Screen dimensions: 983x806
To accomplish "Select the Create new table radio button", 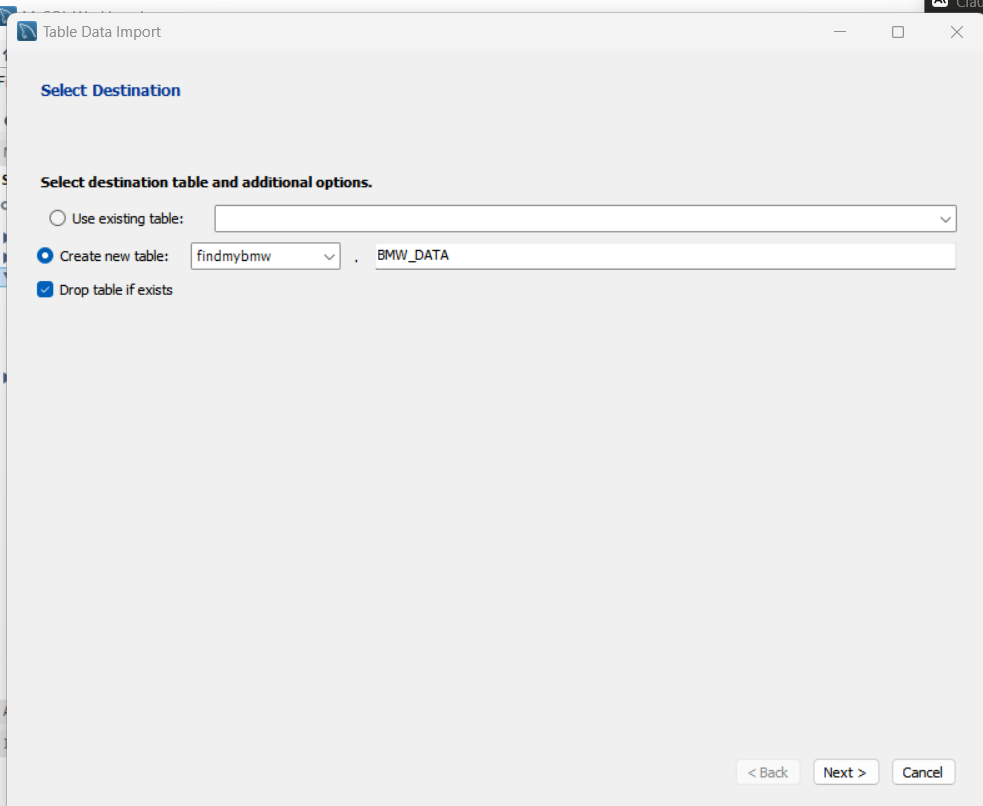I will tap(45, 256).
